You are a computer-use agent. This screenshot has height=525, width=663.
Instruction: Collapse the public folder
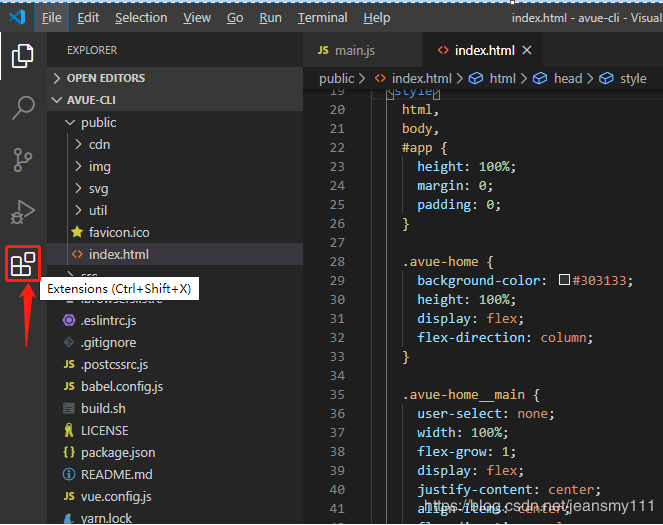98,122
